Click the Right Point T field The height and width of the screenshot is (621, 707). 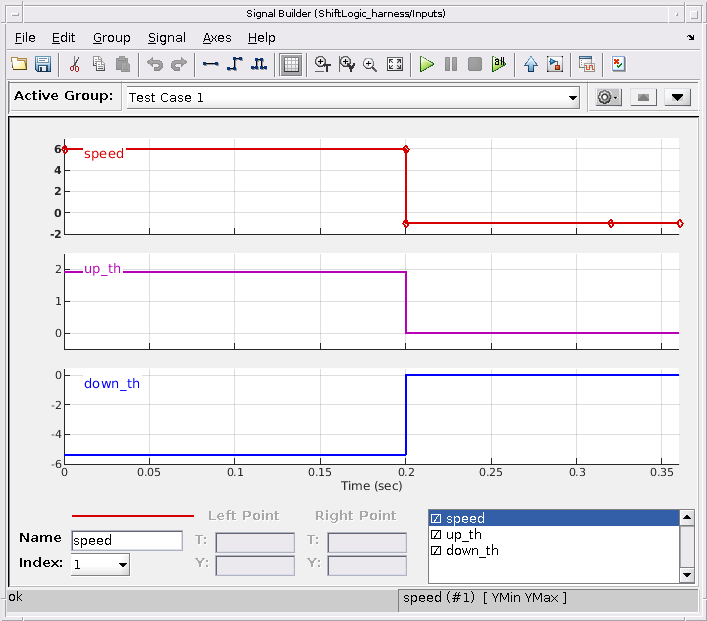(367, 543)
